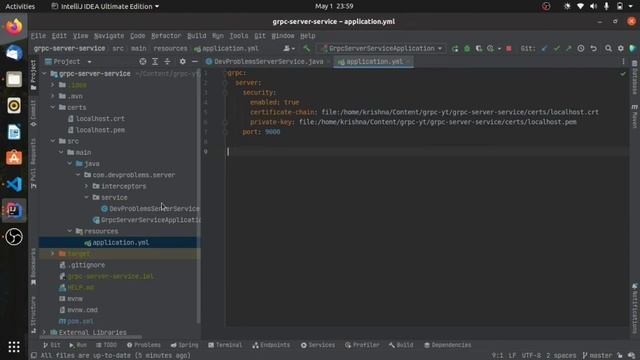This screenshot has height=360, width=640.
Task: Open the Profiler tool window
Action: pyautogui.click(x=362, y=345)
